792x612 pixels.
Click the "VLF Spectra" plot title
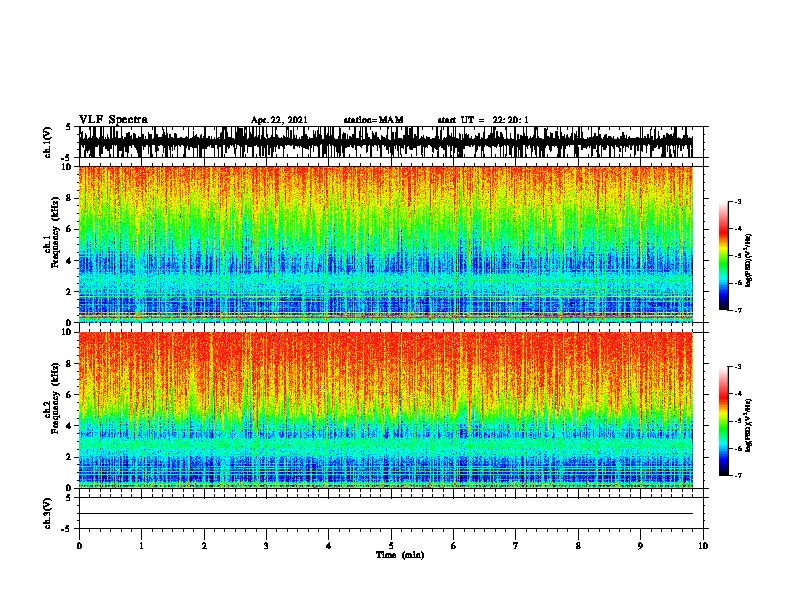[x=113, y=120]
